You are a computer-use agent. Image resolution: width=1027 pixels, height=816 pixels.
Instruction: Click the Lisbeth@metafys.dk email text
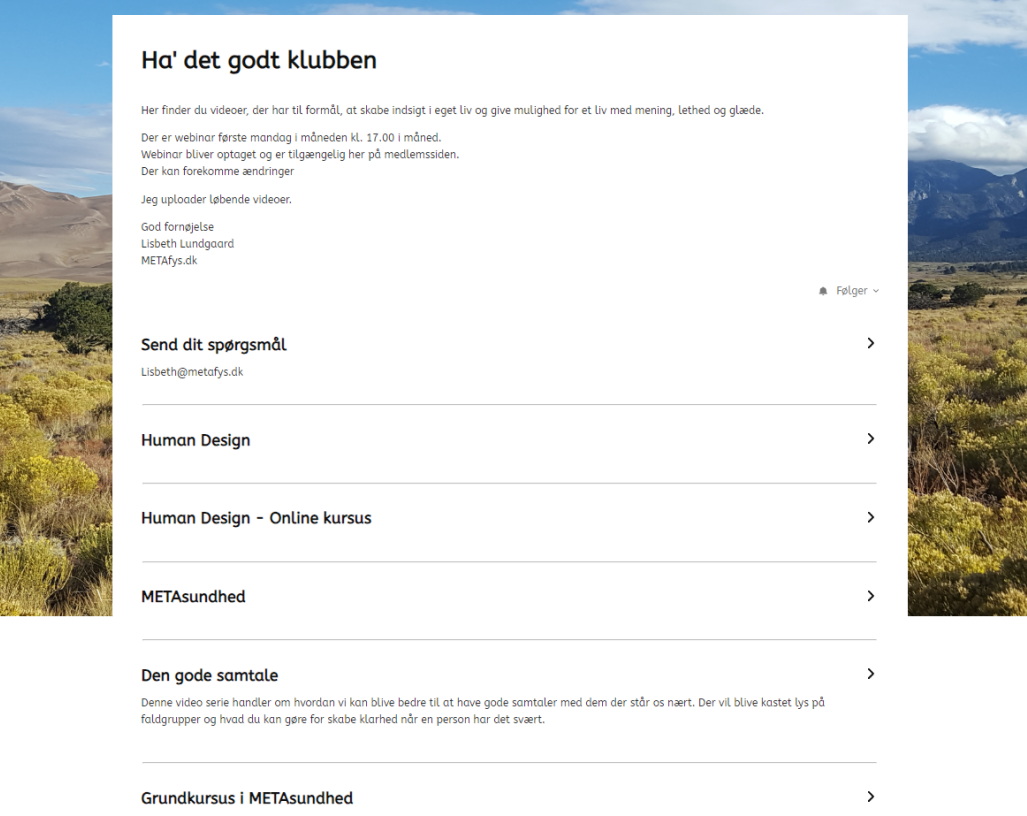coord(192,372)
